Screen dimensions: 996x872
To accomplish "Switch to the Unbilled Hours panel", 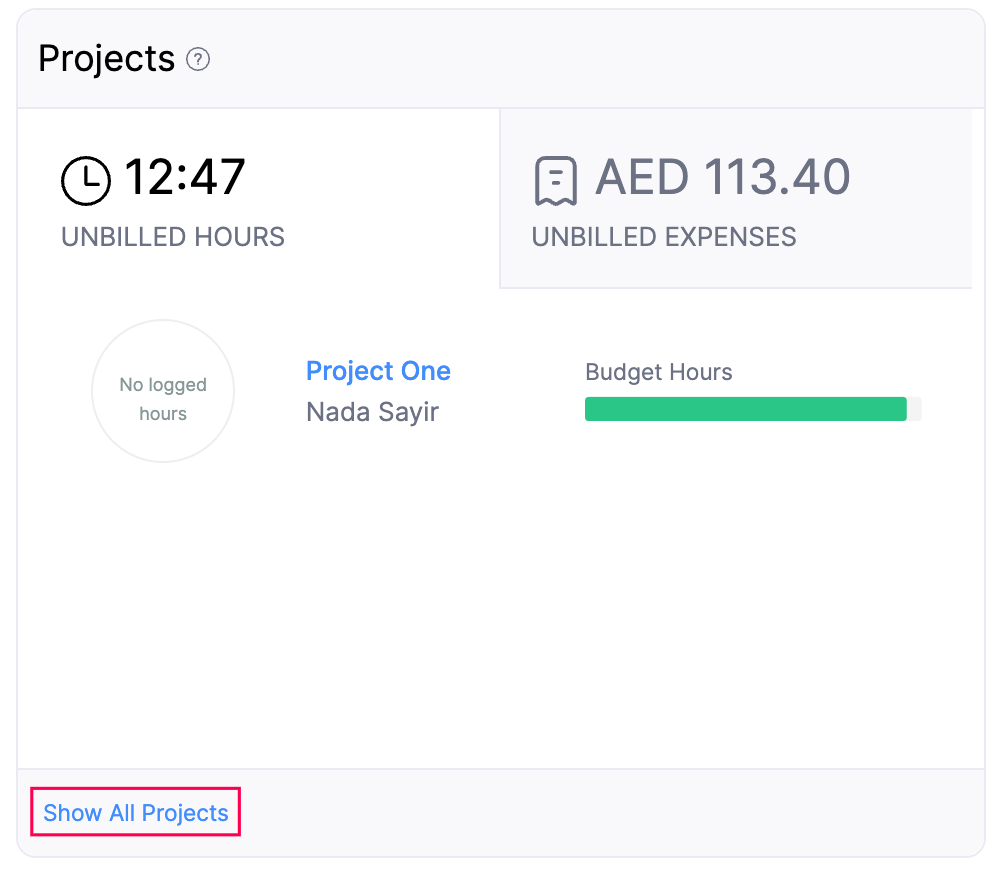I will click(250, 198).
